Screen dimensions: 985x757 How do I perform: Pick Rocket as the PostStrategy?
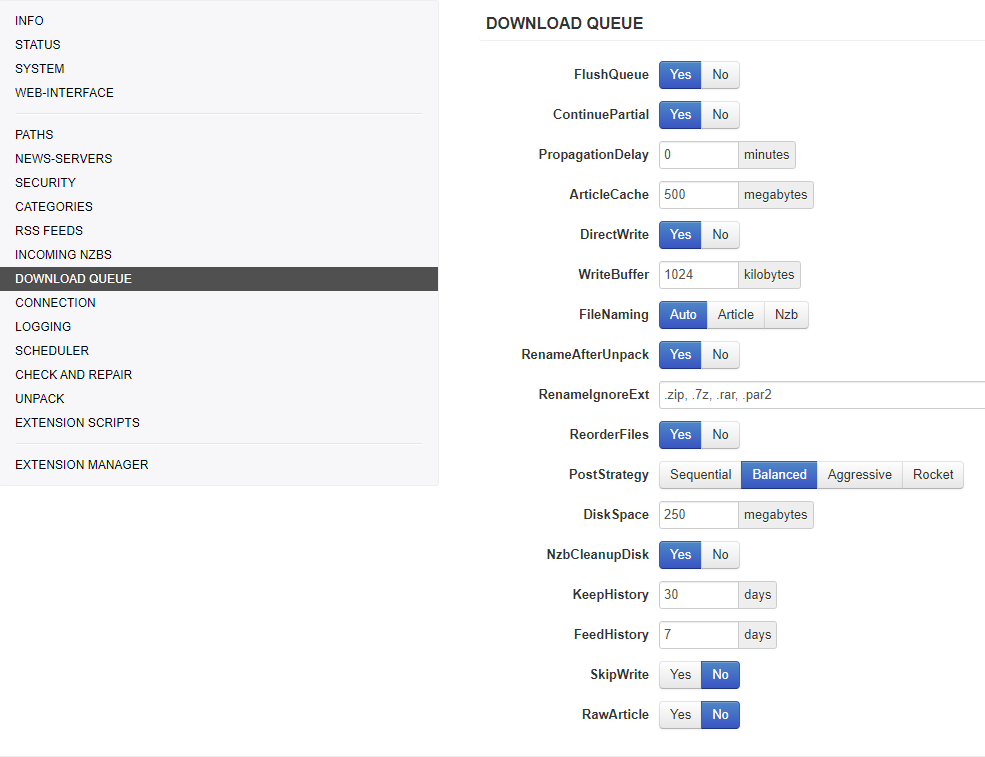pyautogui.click(x=932, y=475)
